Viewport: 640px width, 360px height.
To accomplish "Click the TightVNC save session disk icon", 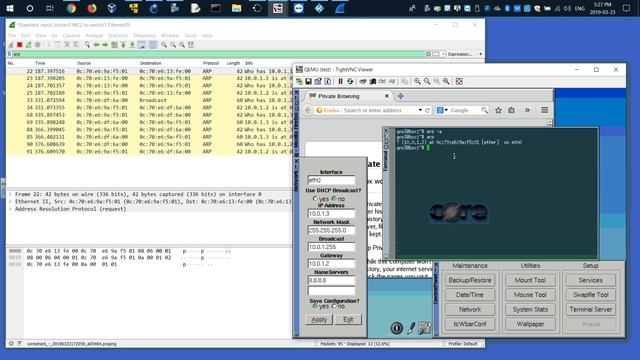I will 309,82.
